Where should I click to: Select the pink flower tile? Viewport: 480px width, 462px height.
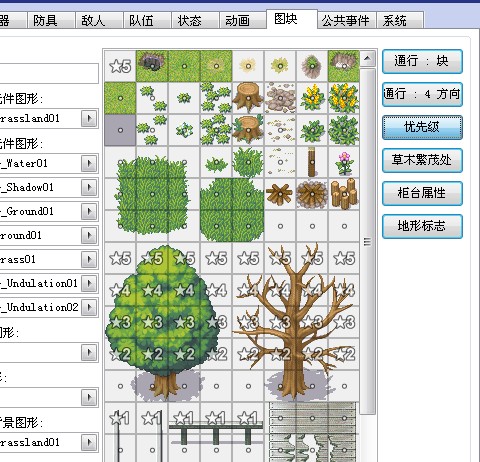tap(344, 162)
